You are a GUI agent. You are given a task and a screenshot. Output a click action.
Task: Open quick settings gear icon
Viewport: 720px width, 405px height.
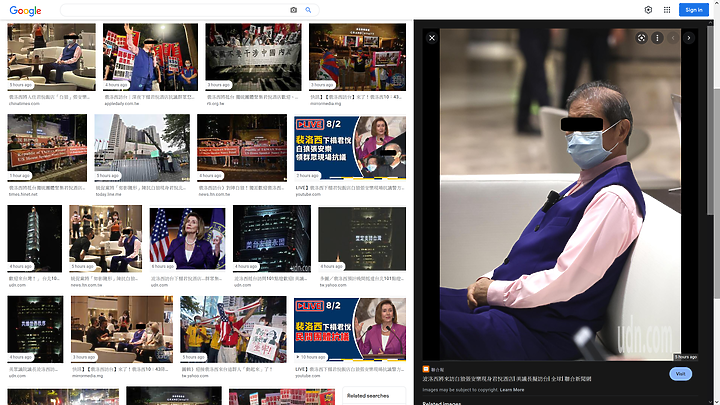tap(648, 10)
